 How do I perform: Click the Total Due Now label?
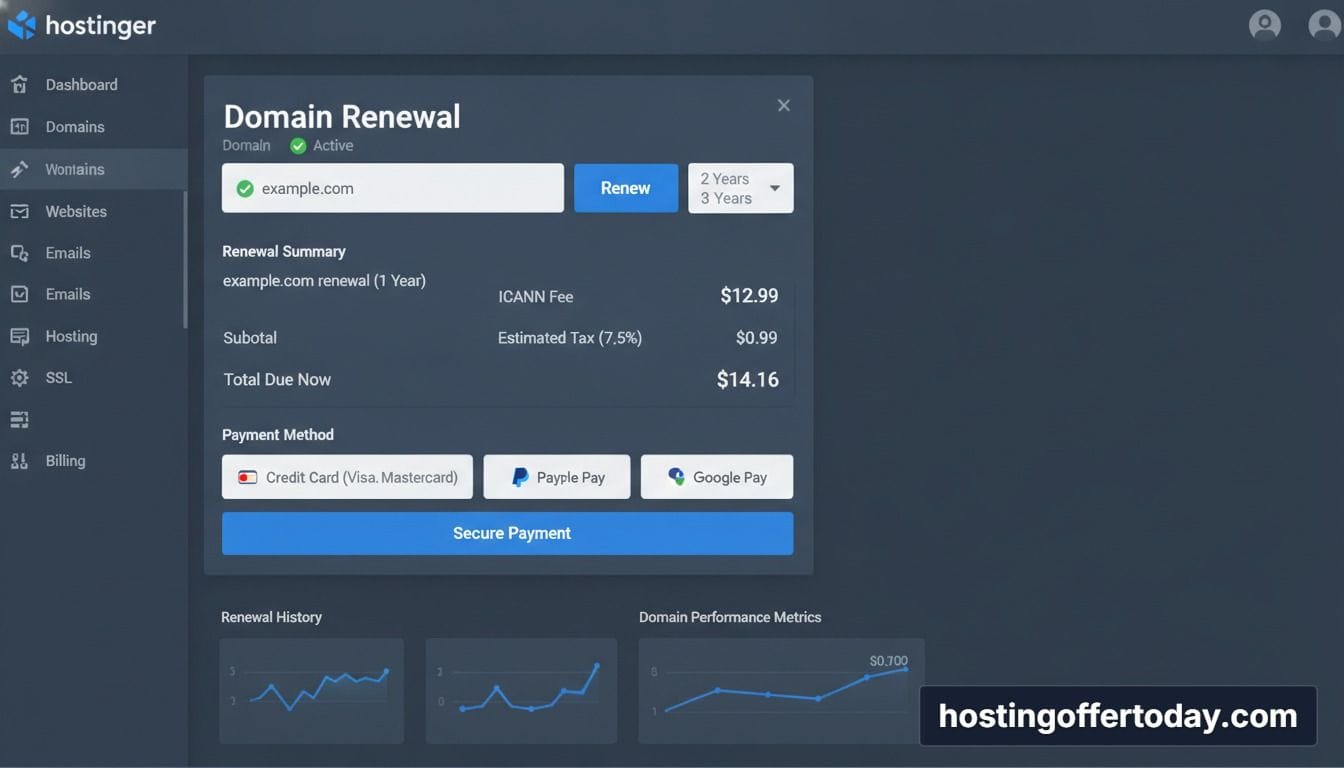tap(277, 380)
